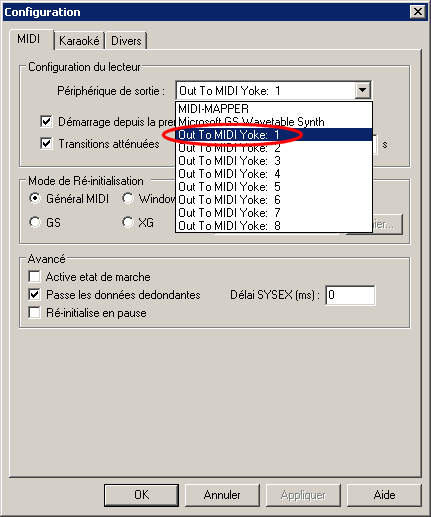The height and width of the screenshot is (517, 431).
Task: Select the MIDI tab
Action: point(29,39)
